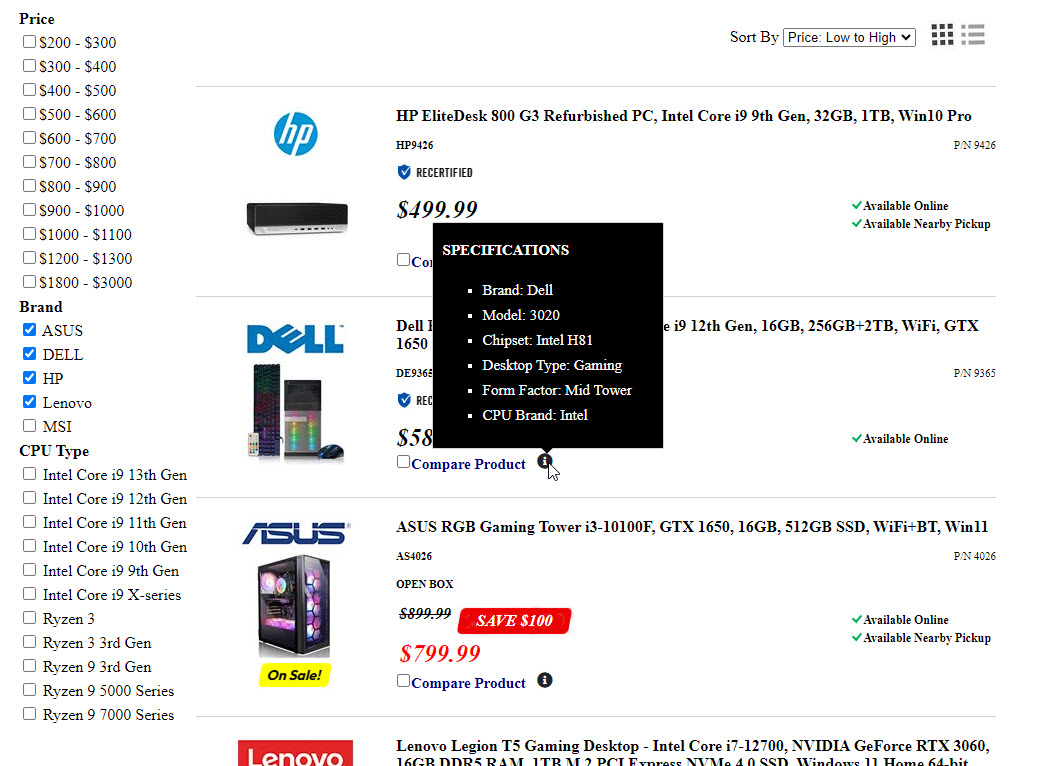Click the DELL brand logo
The height and width of the screenshot is (766, 1038).
click(x=295, y=340)
